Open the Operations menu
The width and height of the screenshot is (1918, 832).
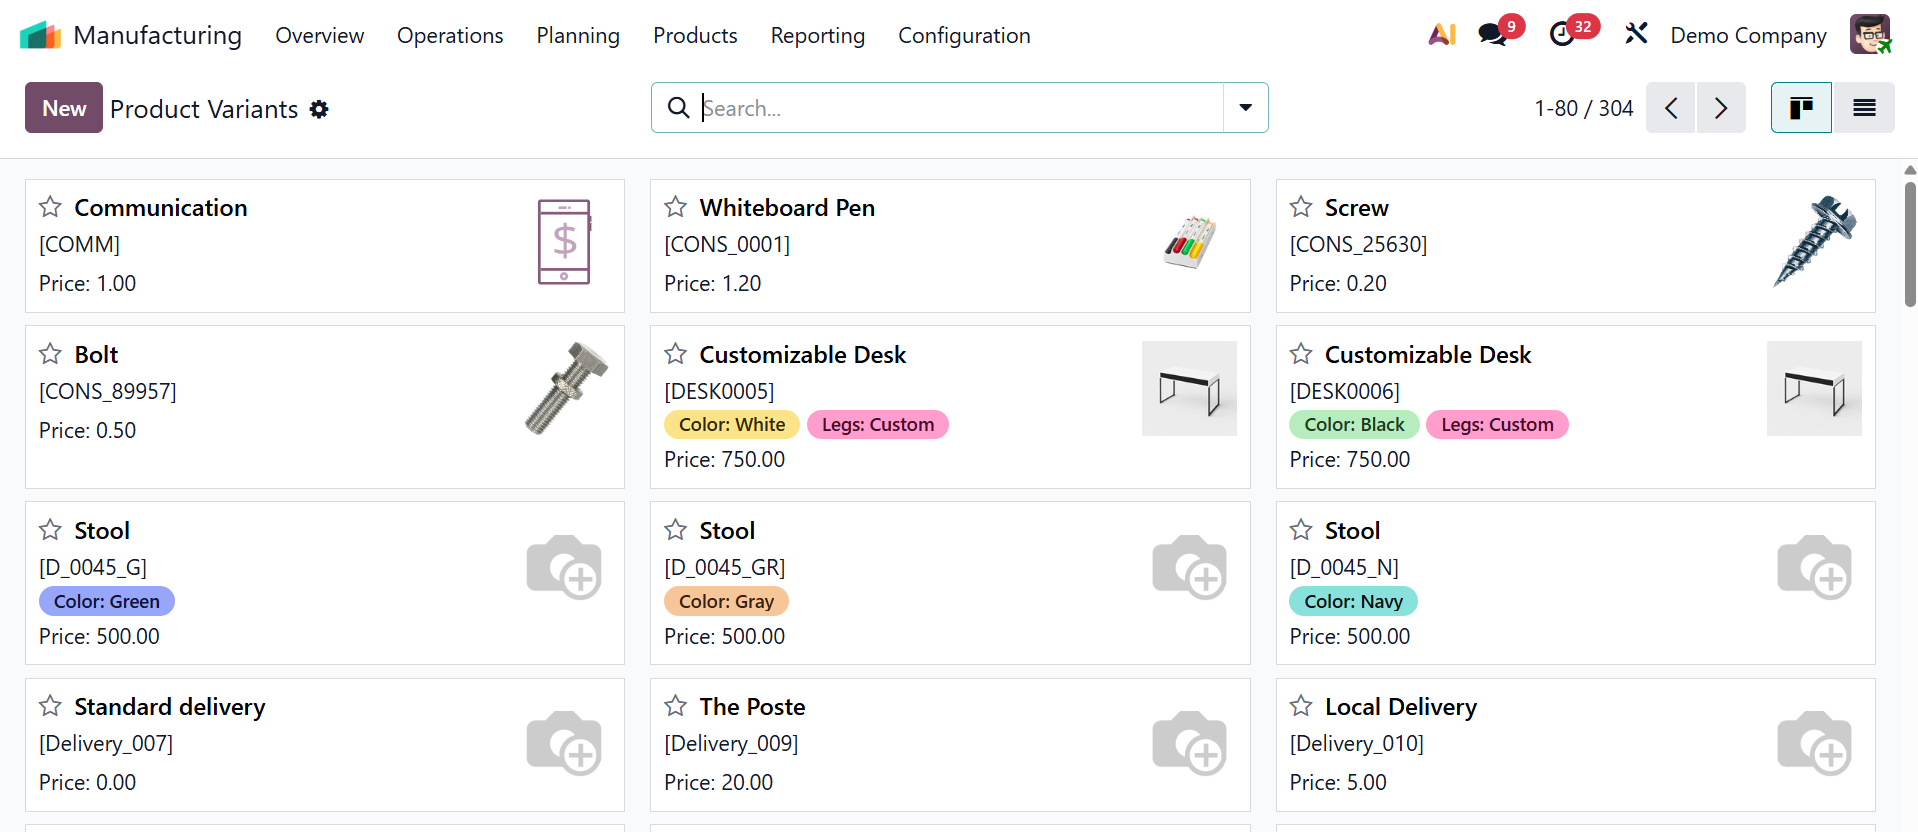(450, 36)
